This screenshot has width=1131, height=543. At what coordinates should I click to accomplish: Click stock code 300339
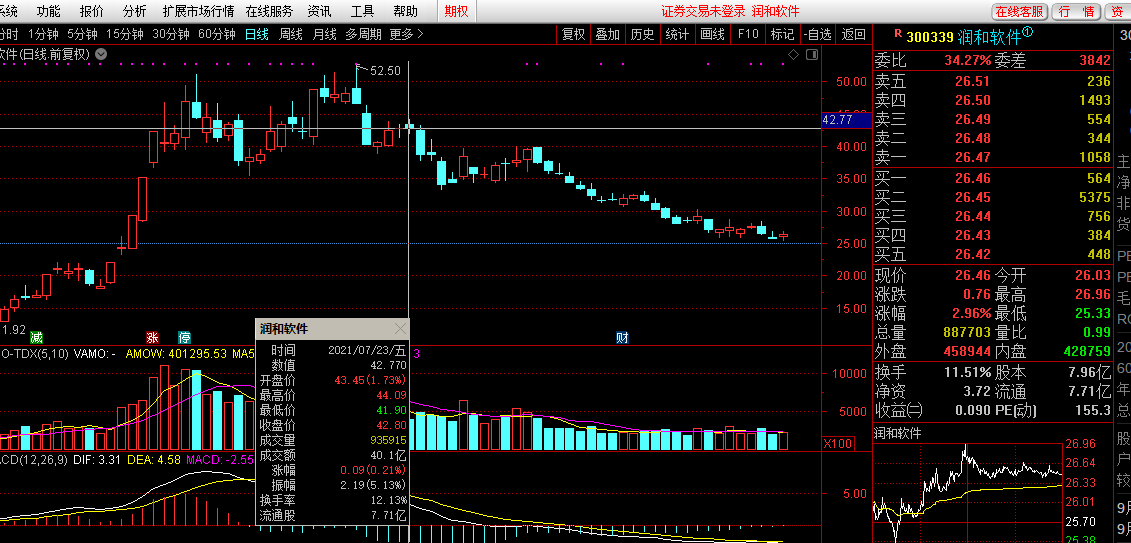(x=930, y=36)
